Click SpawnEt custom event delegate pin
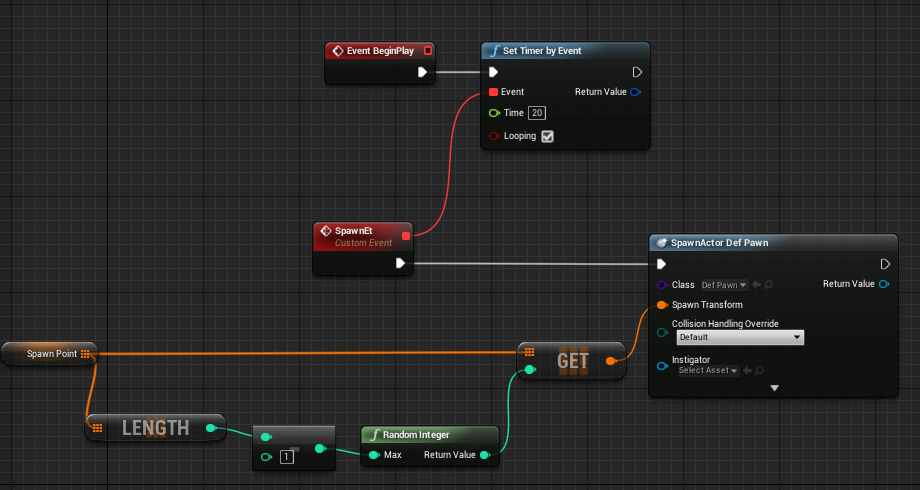This screenshot has width=920, height=490. click(x=405, y=236)
